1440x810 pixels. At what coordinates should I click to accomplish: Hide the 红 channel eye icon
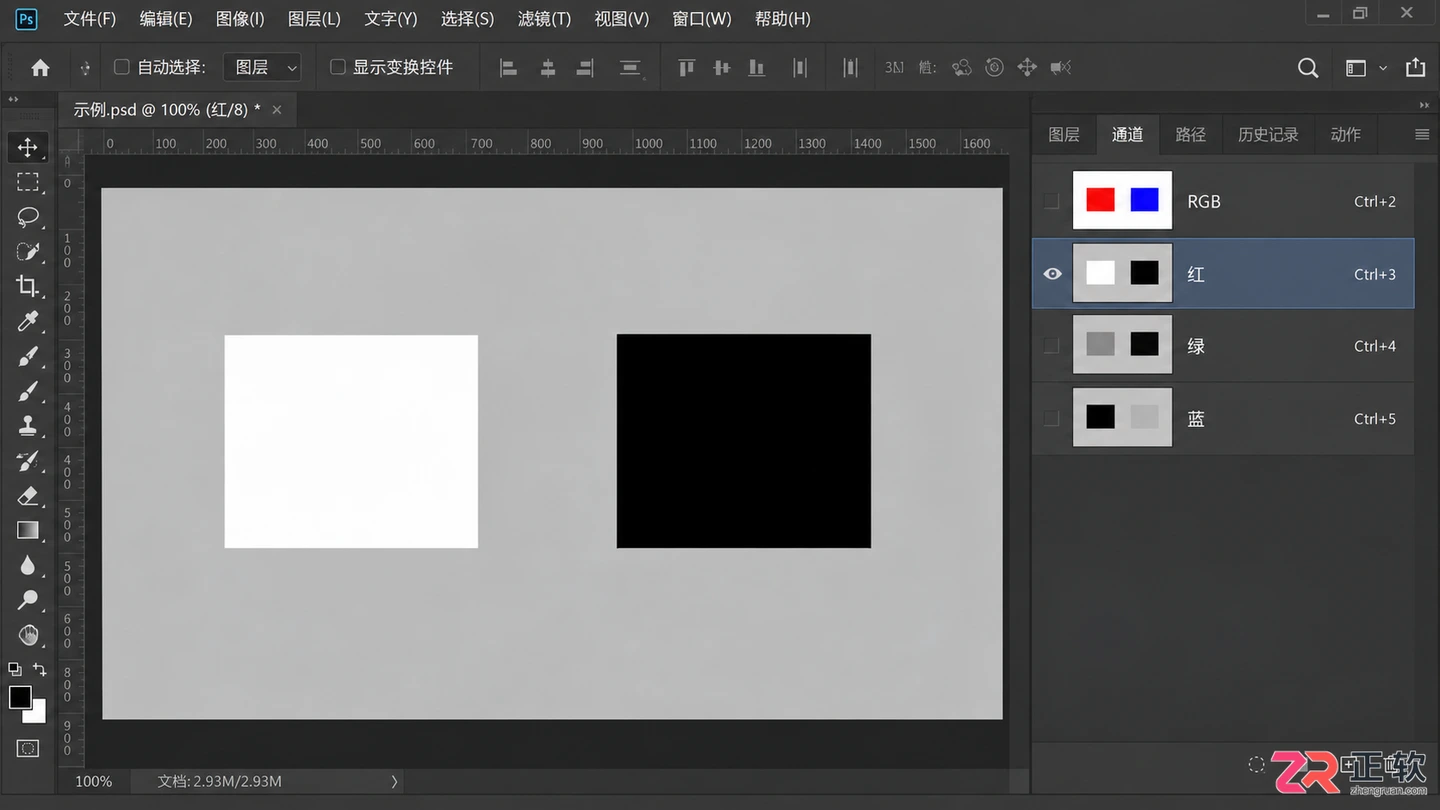(x=1052, y=273)
